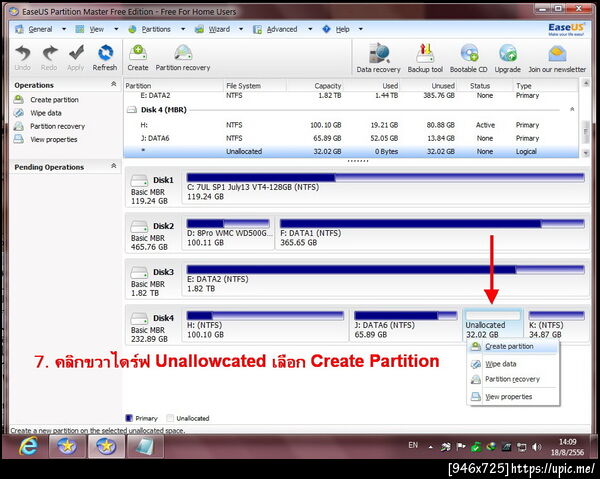
Task: Select the K: (NTFS) partition block
Action: pos(556,325)
